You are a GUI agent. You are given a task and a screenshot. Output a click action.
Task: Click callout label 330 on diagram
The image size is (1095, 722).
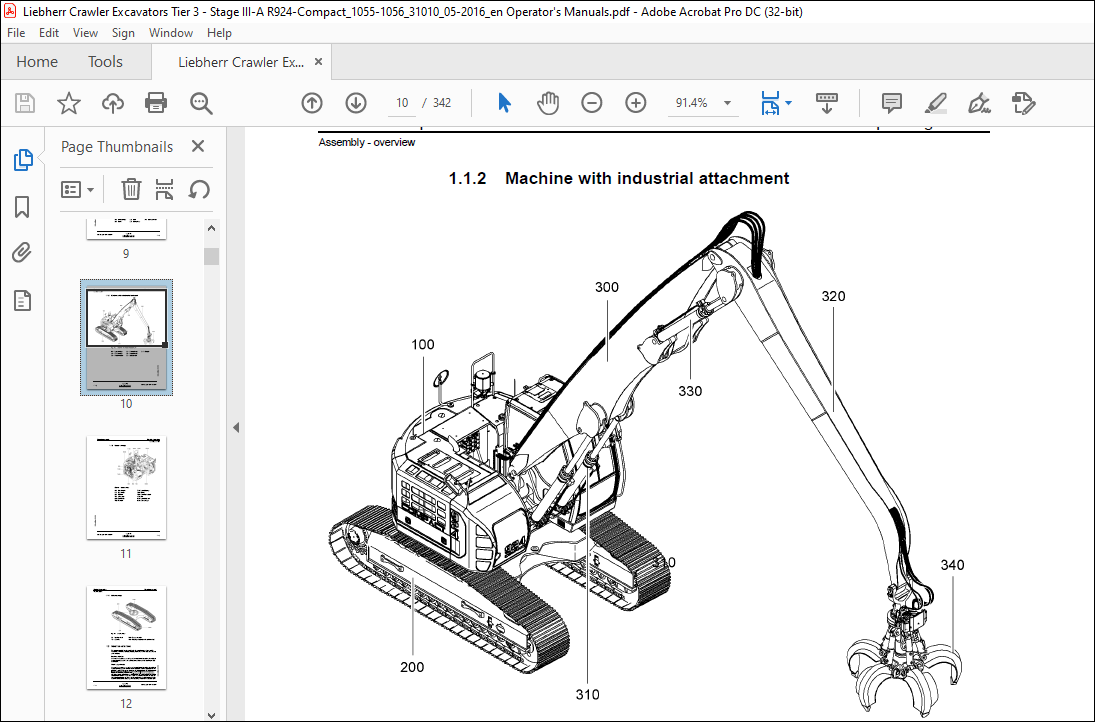point(690,391)
